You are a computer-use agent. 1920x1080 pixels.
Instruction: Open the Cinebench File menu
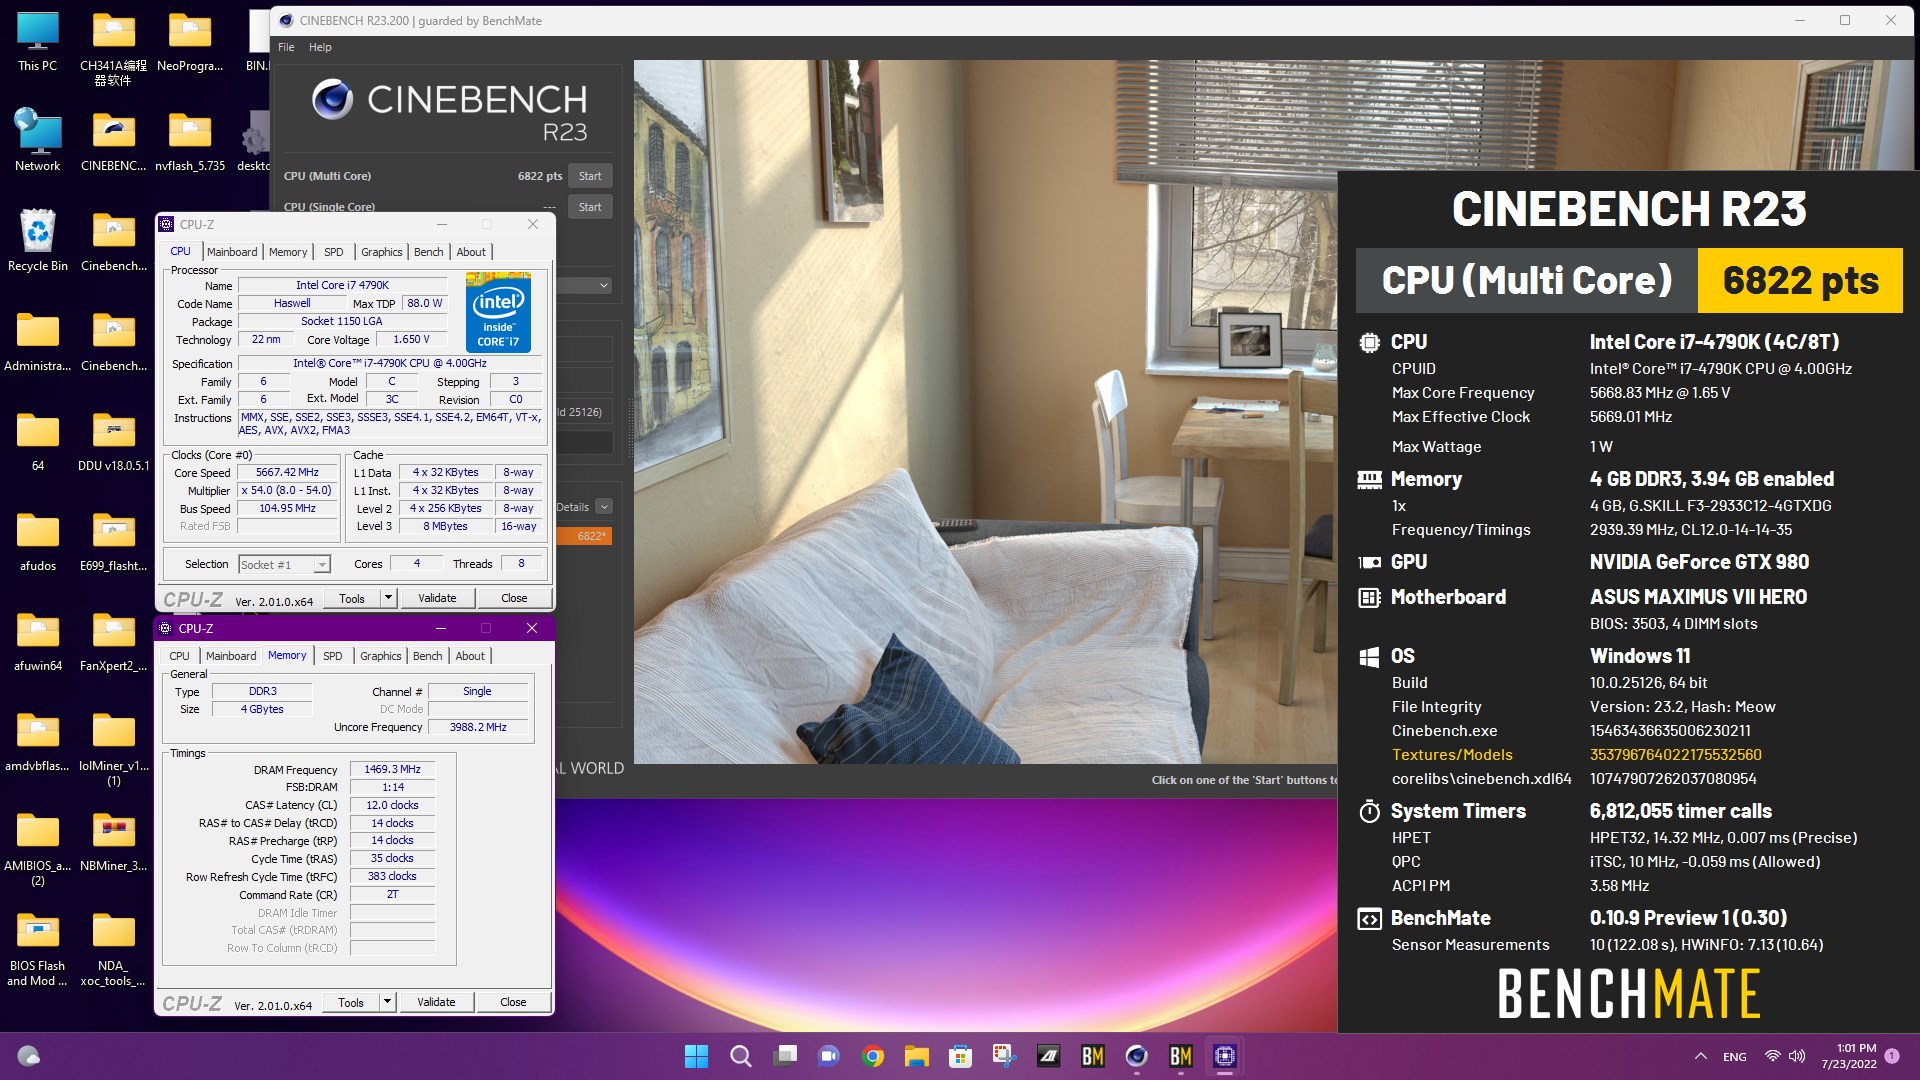286,47
